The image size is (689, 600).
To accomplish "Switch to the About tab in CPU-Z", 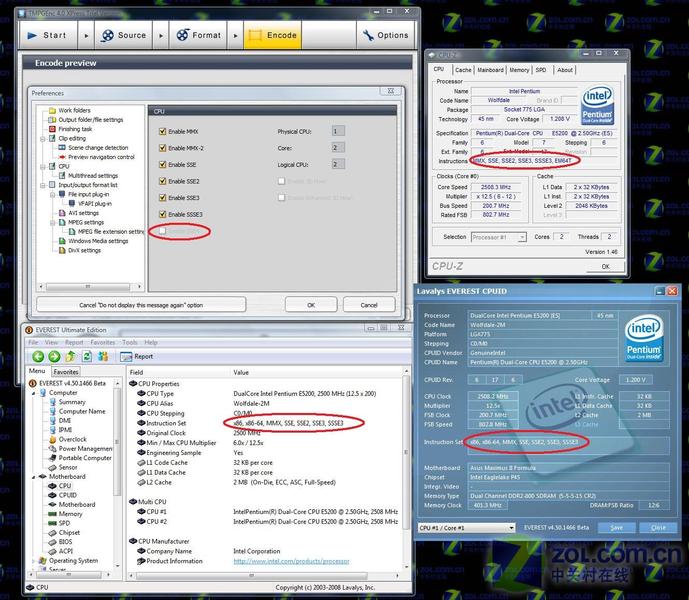I will (565, 70).
